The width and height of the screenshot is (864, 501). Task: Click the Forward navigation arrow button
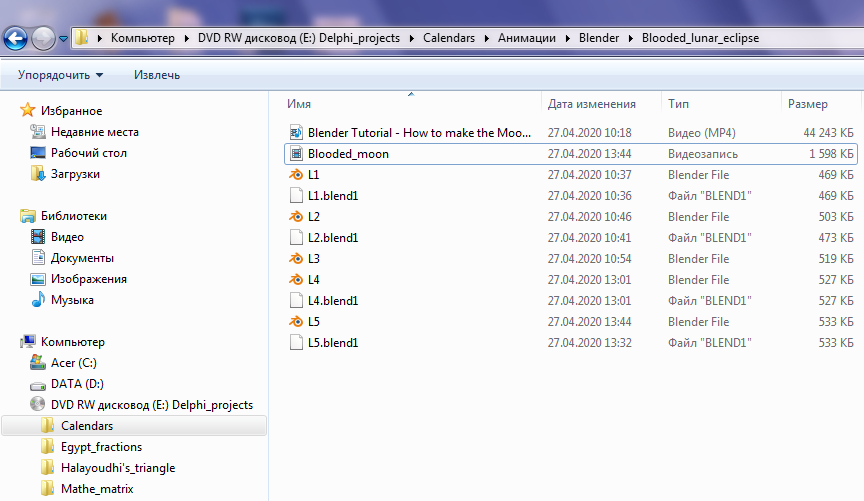click(x=44, y=39)
